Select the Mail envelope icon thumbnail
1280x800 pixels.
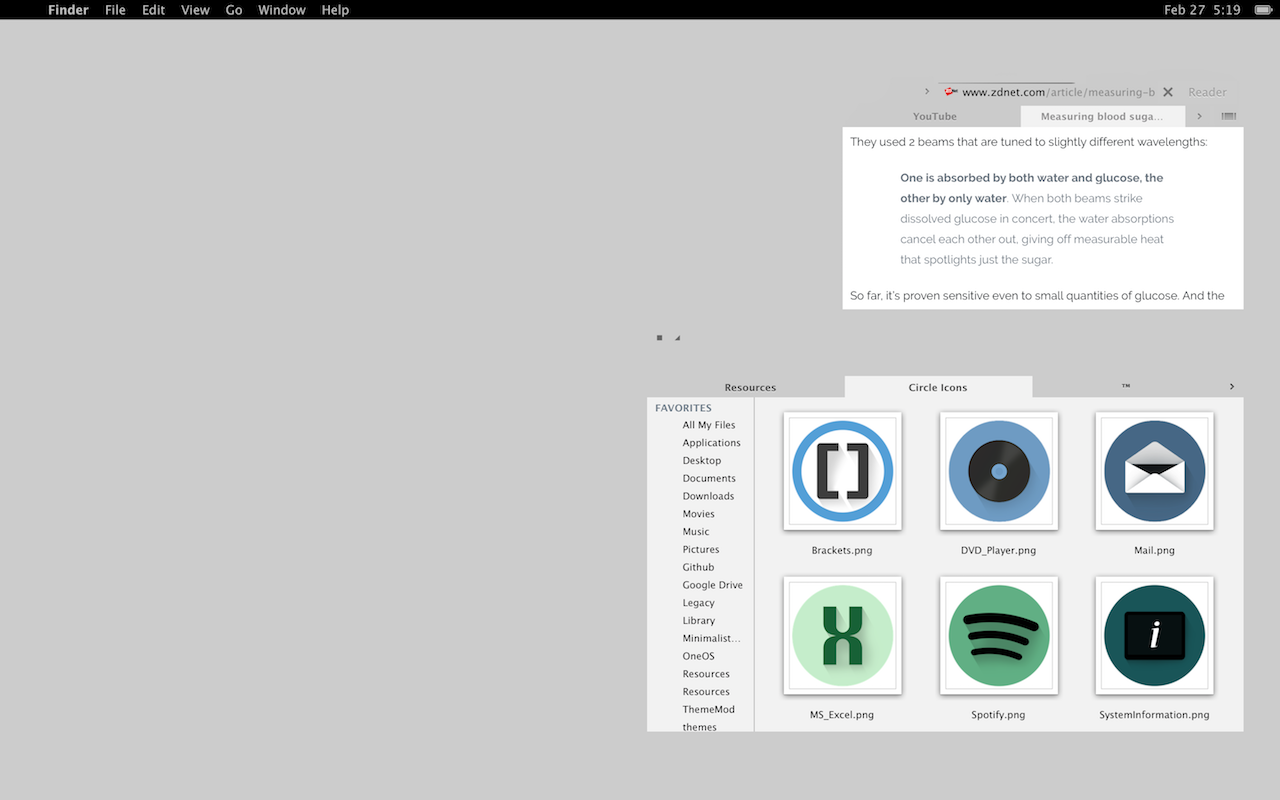coord(1154,471)
